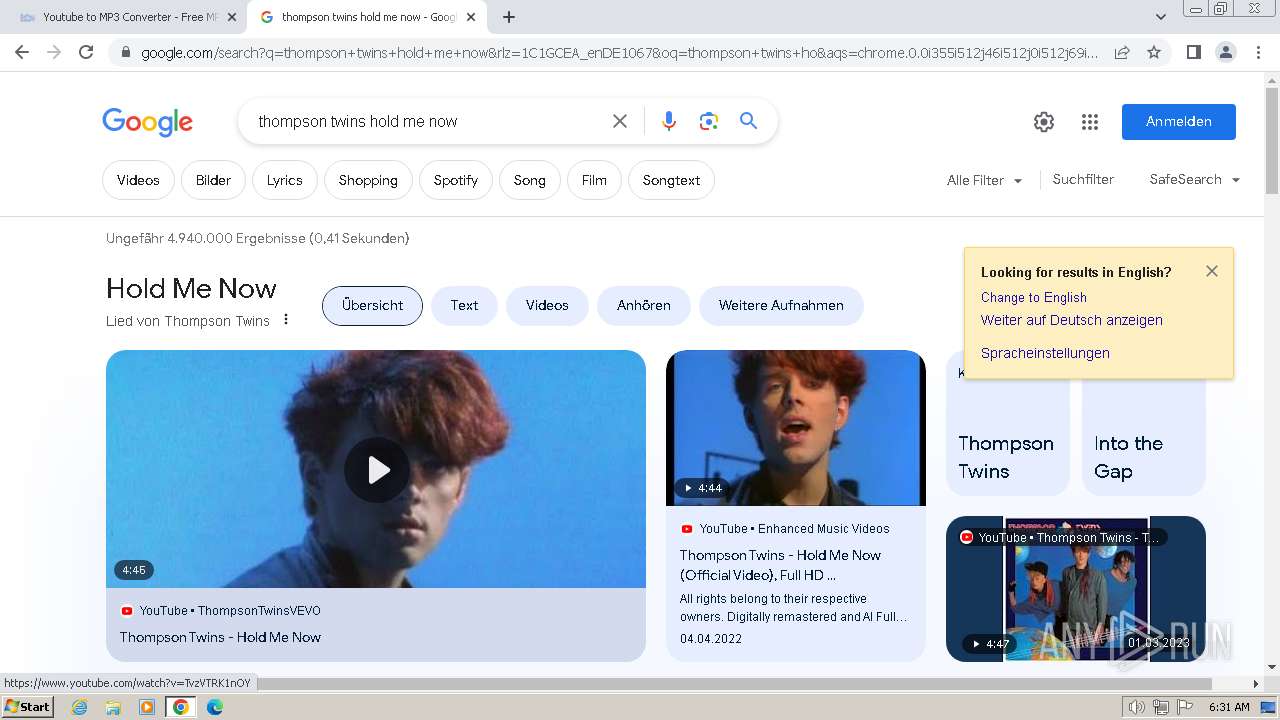Filter results by Videos chip
Screen dimensions: 1280x720
pos(138,180)
